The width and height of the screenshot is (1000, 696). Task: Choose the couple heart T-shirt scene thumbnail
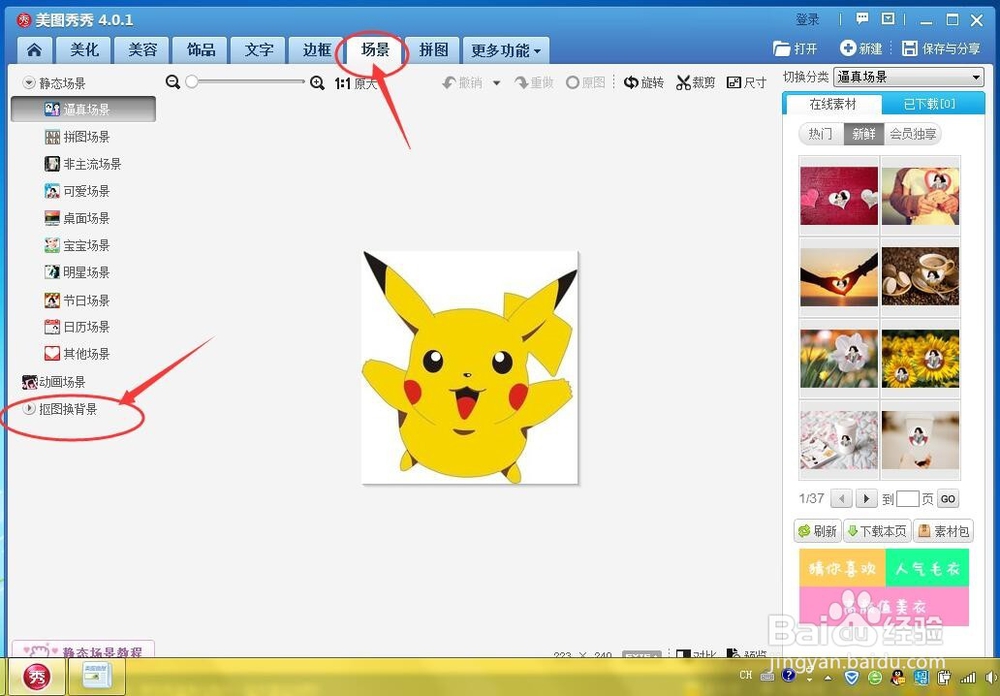pyautogui.click(x=920, y=196)
